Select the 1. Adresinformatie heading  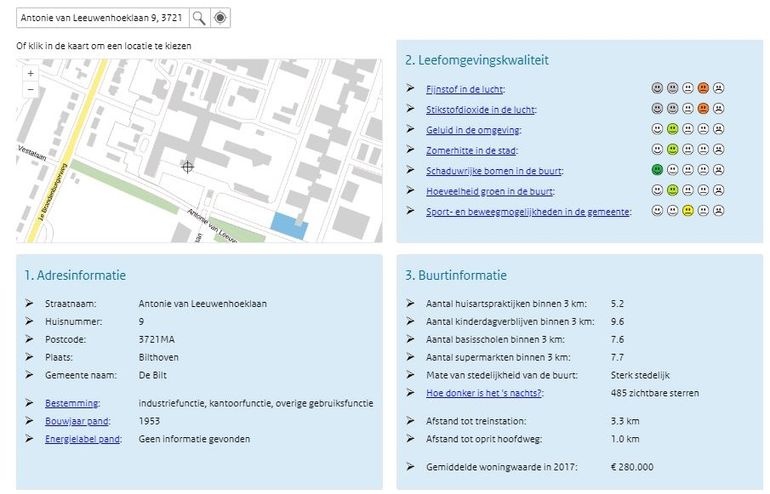75,275
